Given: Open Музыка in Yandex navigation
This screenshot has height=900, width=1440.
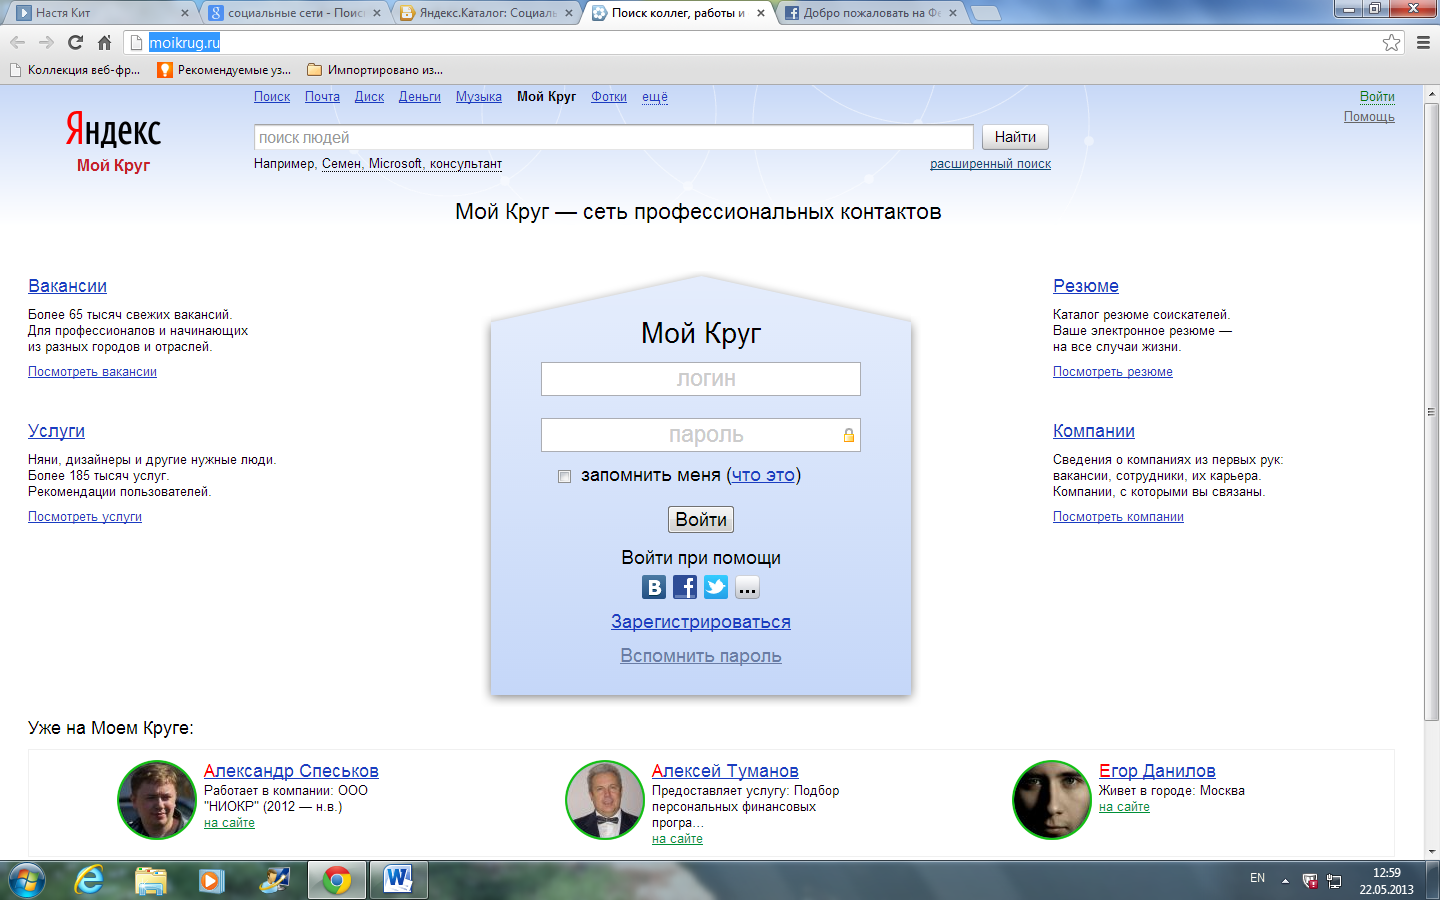Looking at the screenshot, I should pos(479,97).
